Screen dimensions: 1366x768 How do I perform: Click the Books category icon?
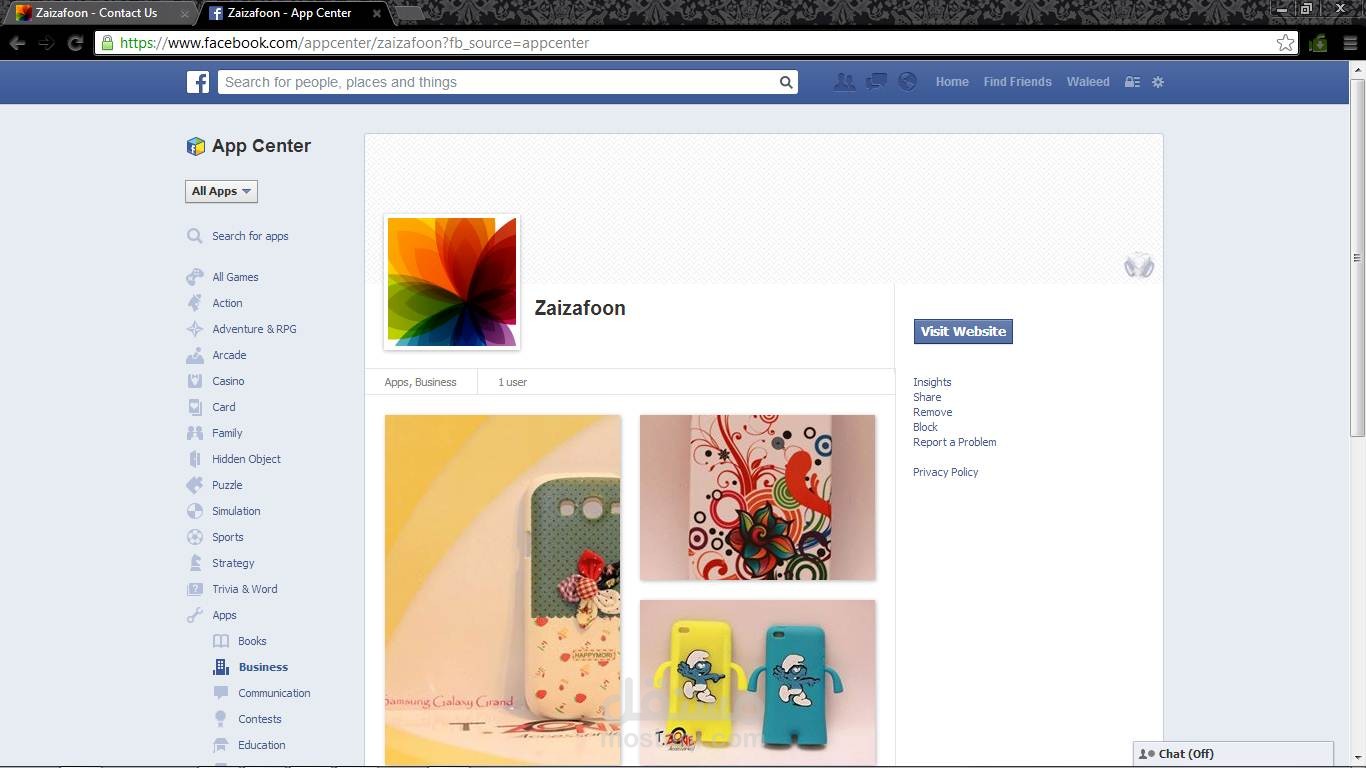pyautogui.click(x=221, y=641)
